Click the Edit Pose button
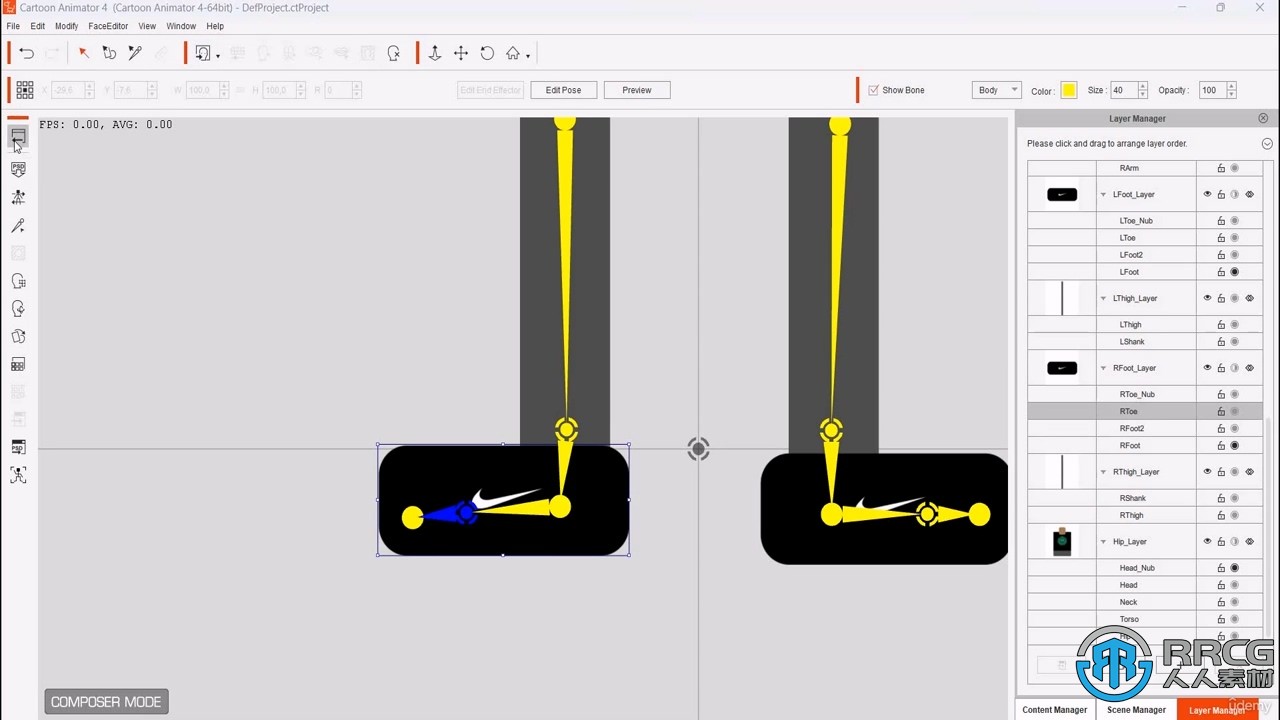 point(563,90)
